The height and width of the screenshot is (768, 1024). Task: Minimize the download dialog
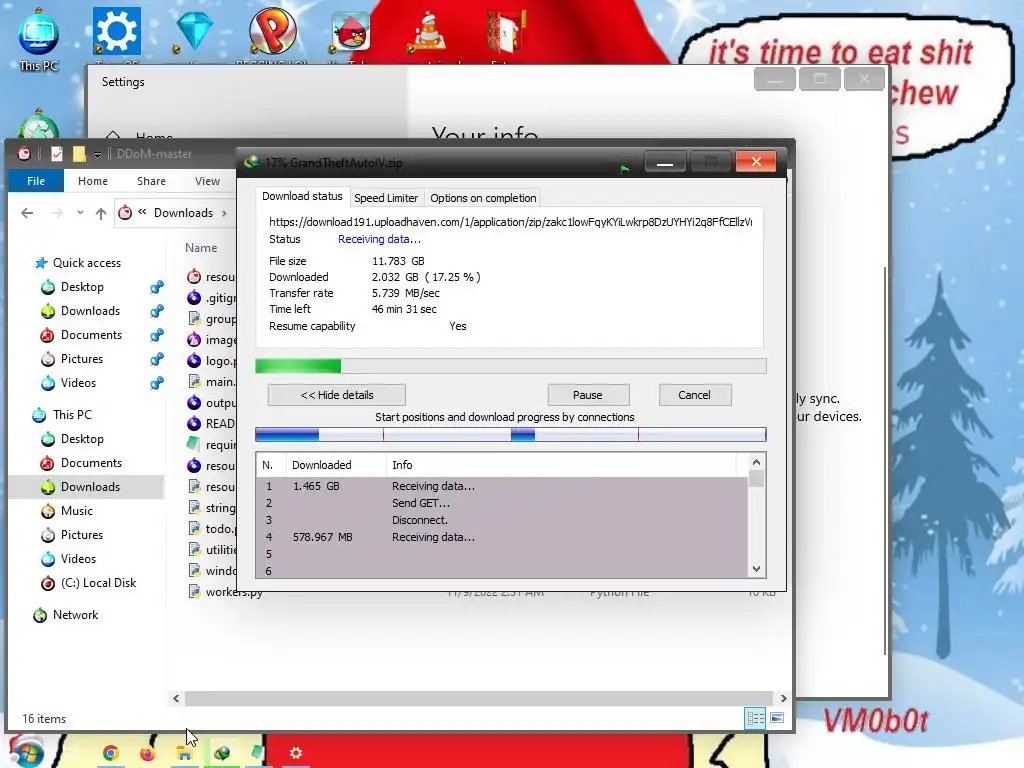[x=665, y=162]
